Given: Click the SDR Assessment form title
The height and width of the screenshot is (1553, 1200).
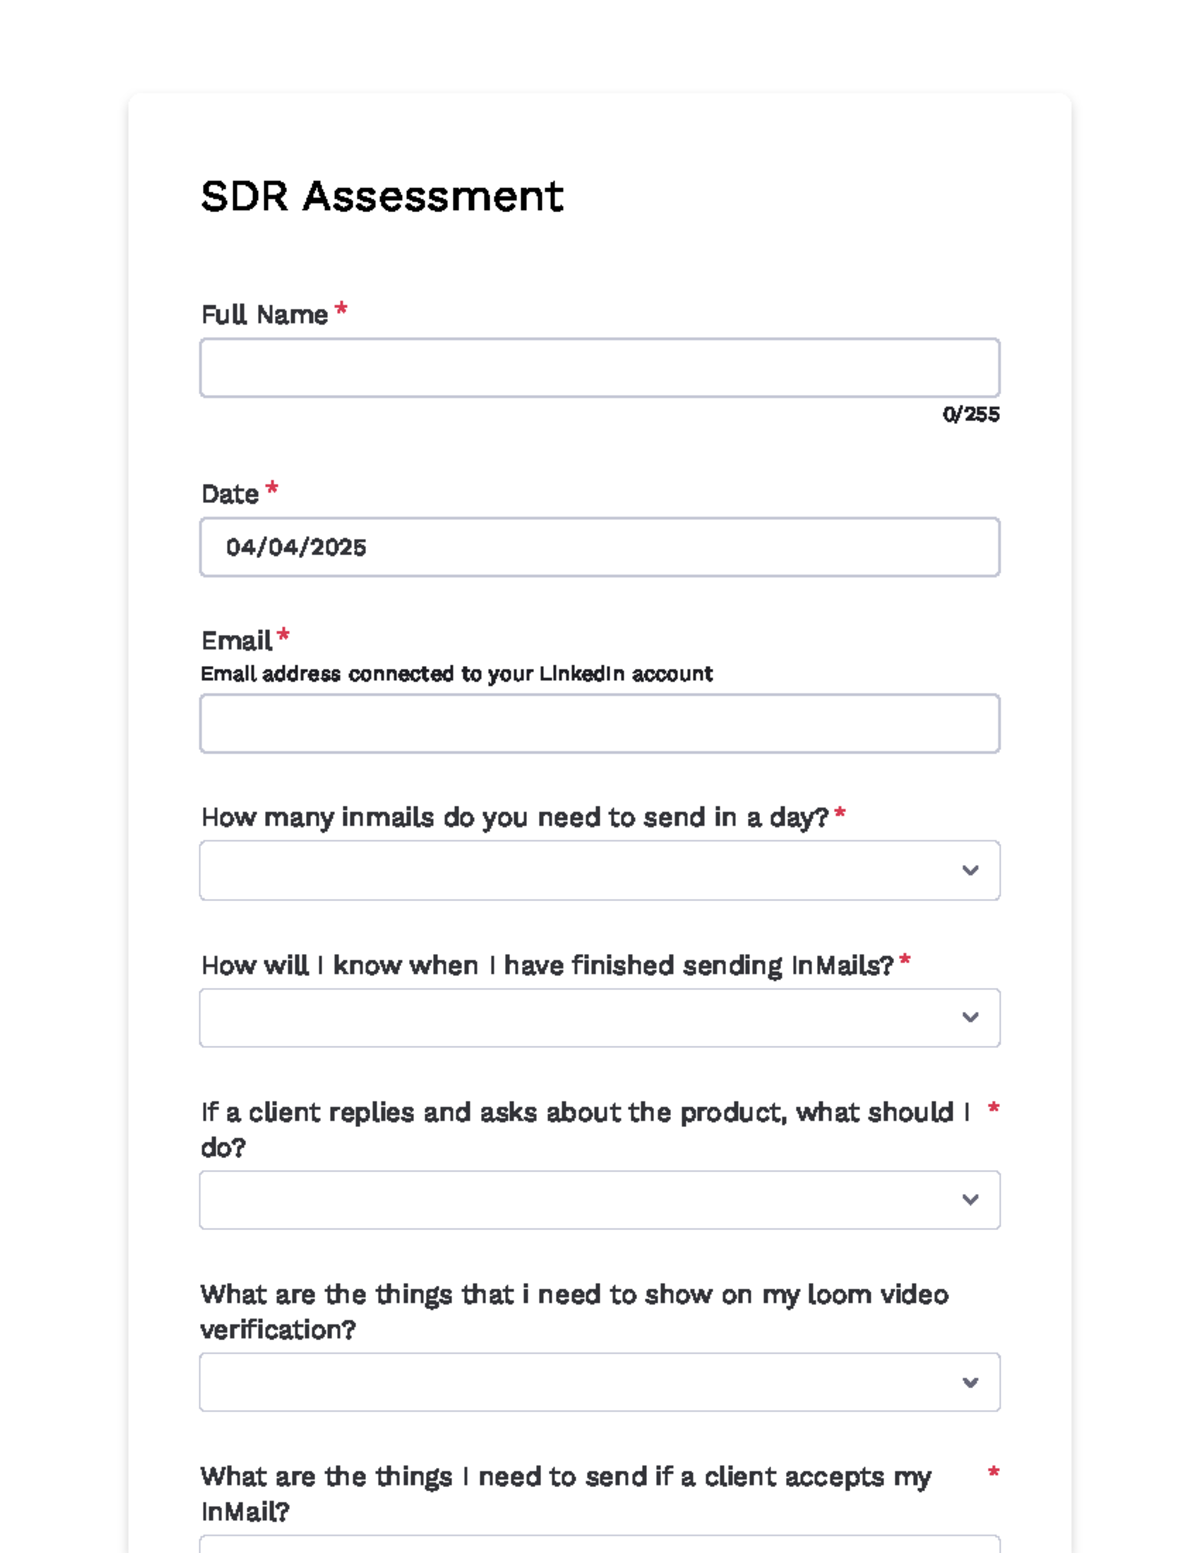Looking at the screenshot, I should point(382,196).
